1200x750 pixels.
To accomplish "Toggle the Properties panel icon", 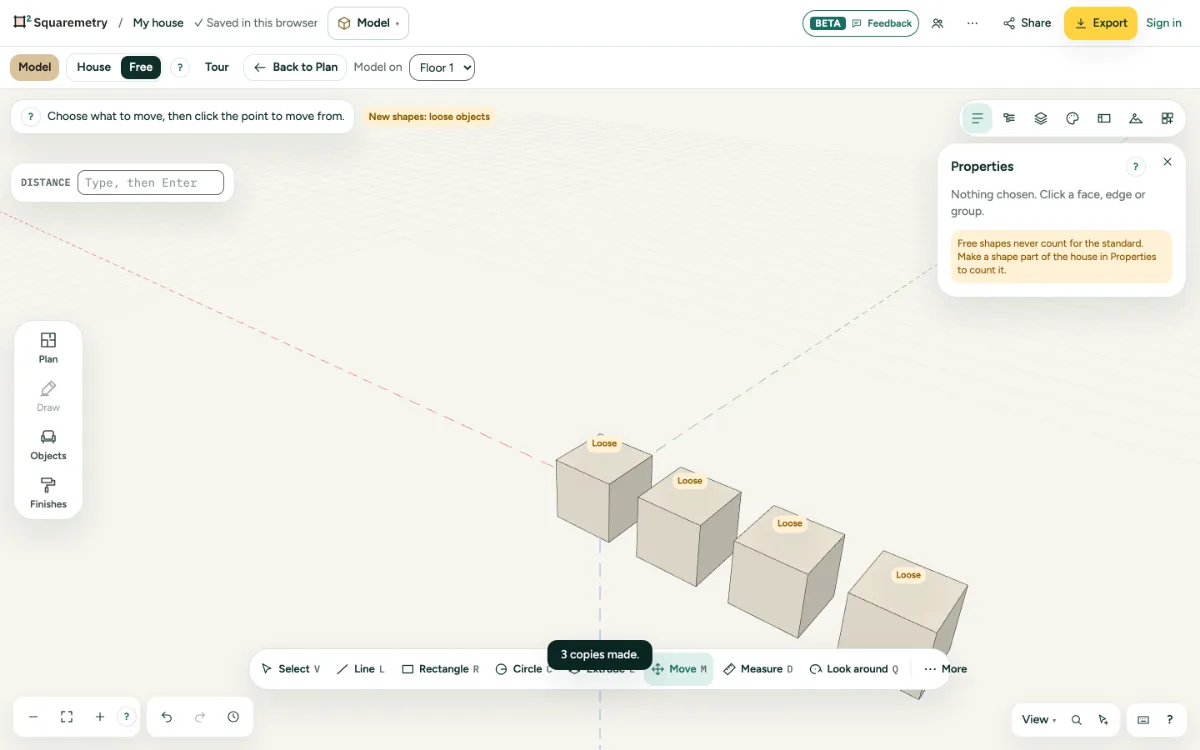I will tap(977, 118).
